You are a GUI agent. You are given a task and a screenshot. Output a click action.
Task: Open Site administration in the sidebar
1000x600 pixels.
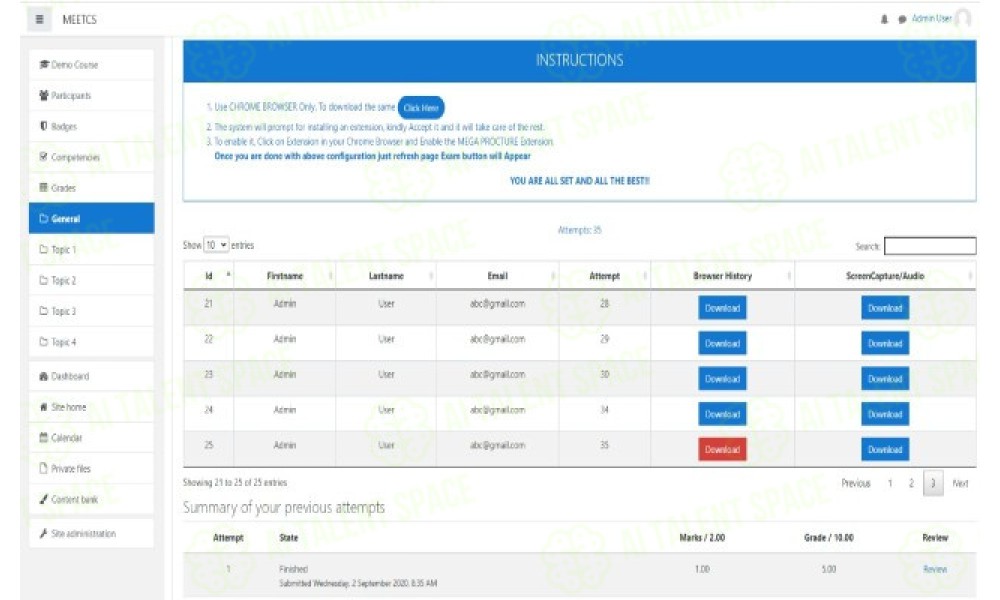(x=91, y=533)
